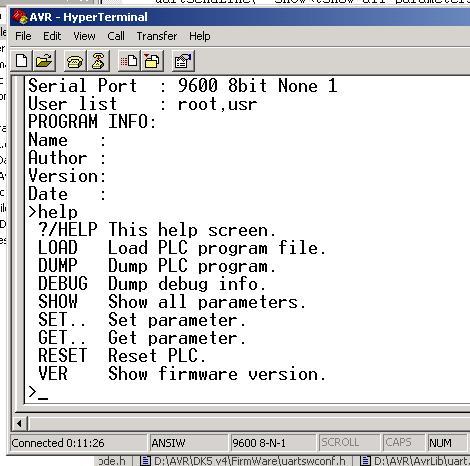This screenshot has height=466, width=470.
Task: Open the Transfer menu
Action: pos(157,36)
